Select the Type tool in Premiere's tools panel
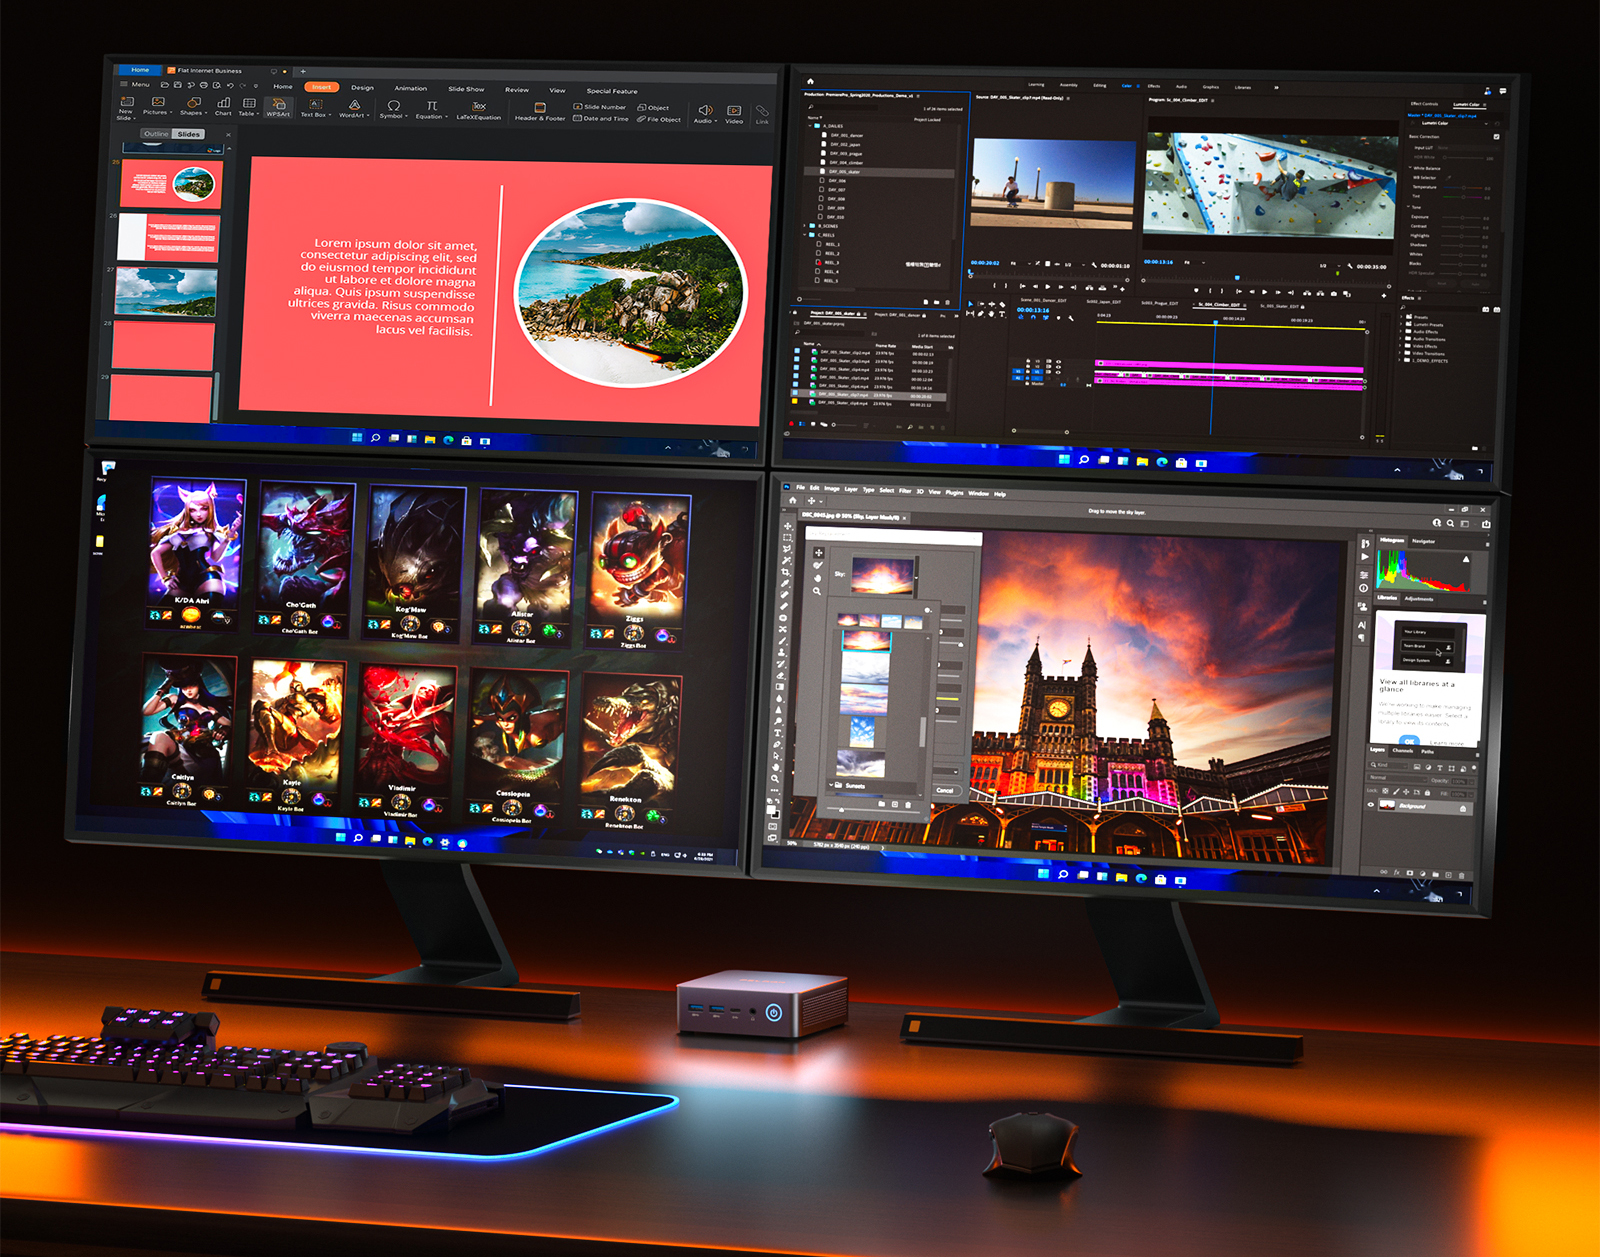This screenshot has width=1600, height=1257. coord(1002,314)
